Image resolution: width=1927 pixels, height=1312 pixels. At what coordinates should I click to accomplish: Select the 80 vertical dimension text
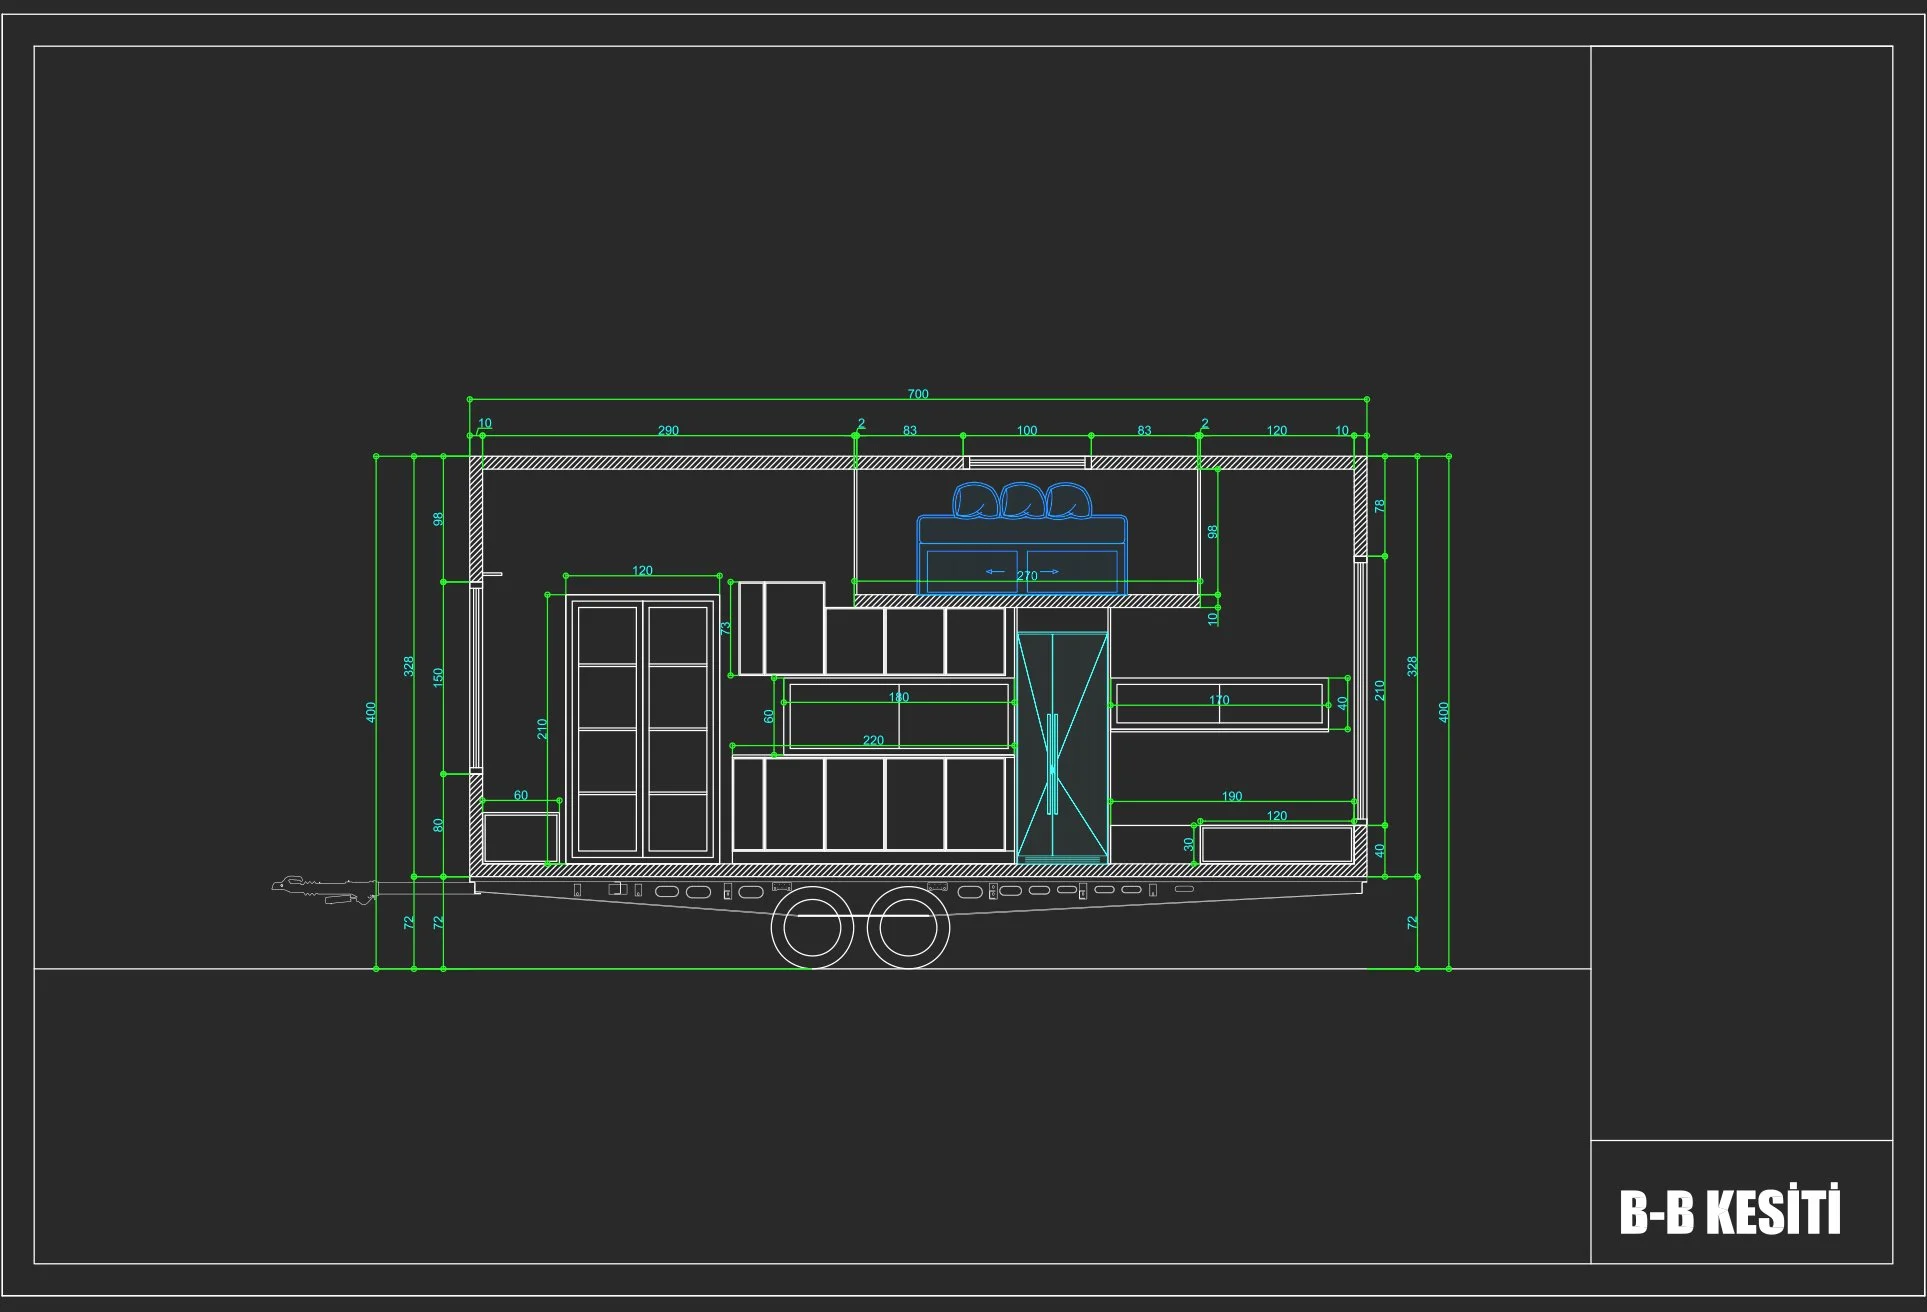pos(438,825)
